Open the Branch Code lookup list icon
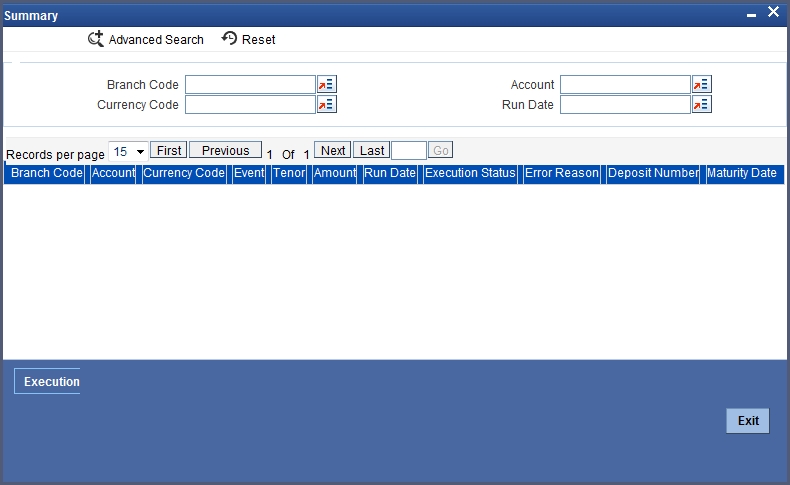The image size is (790, 485). (x=326, y=85)
